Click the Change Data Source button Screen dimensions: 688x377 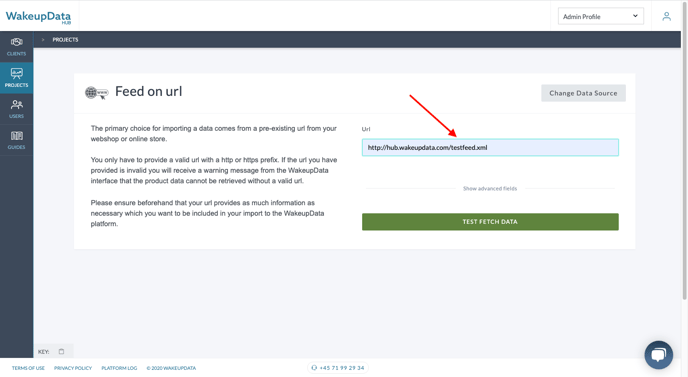pyautogui.click(x=583, y=93)
